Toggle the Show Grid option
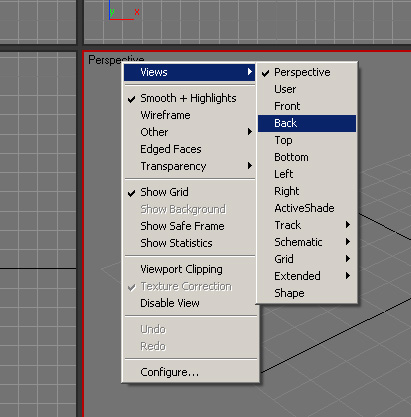This screenshot has height=417, width=411. tap(189, 192)
